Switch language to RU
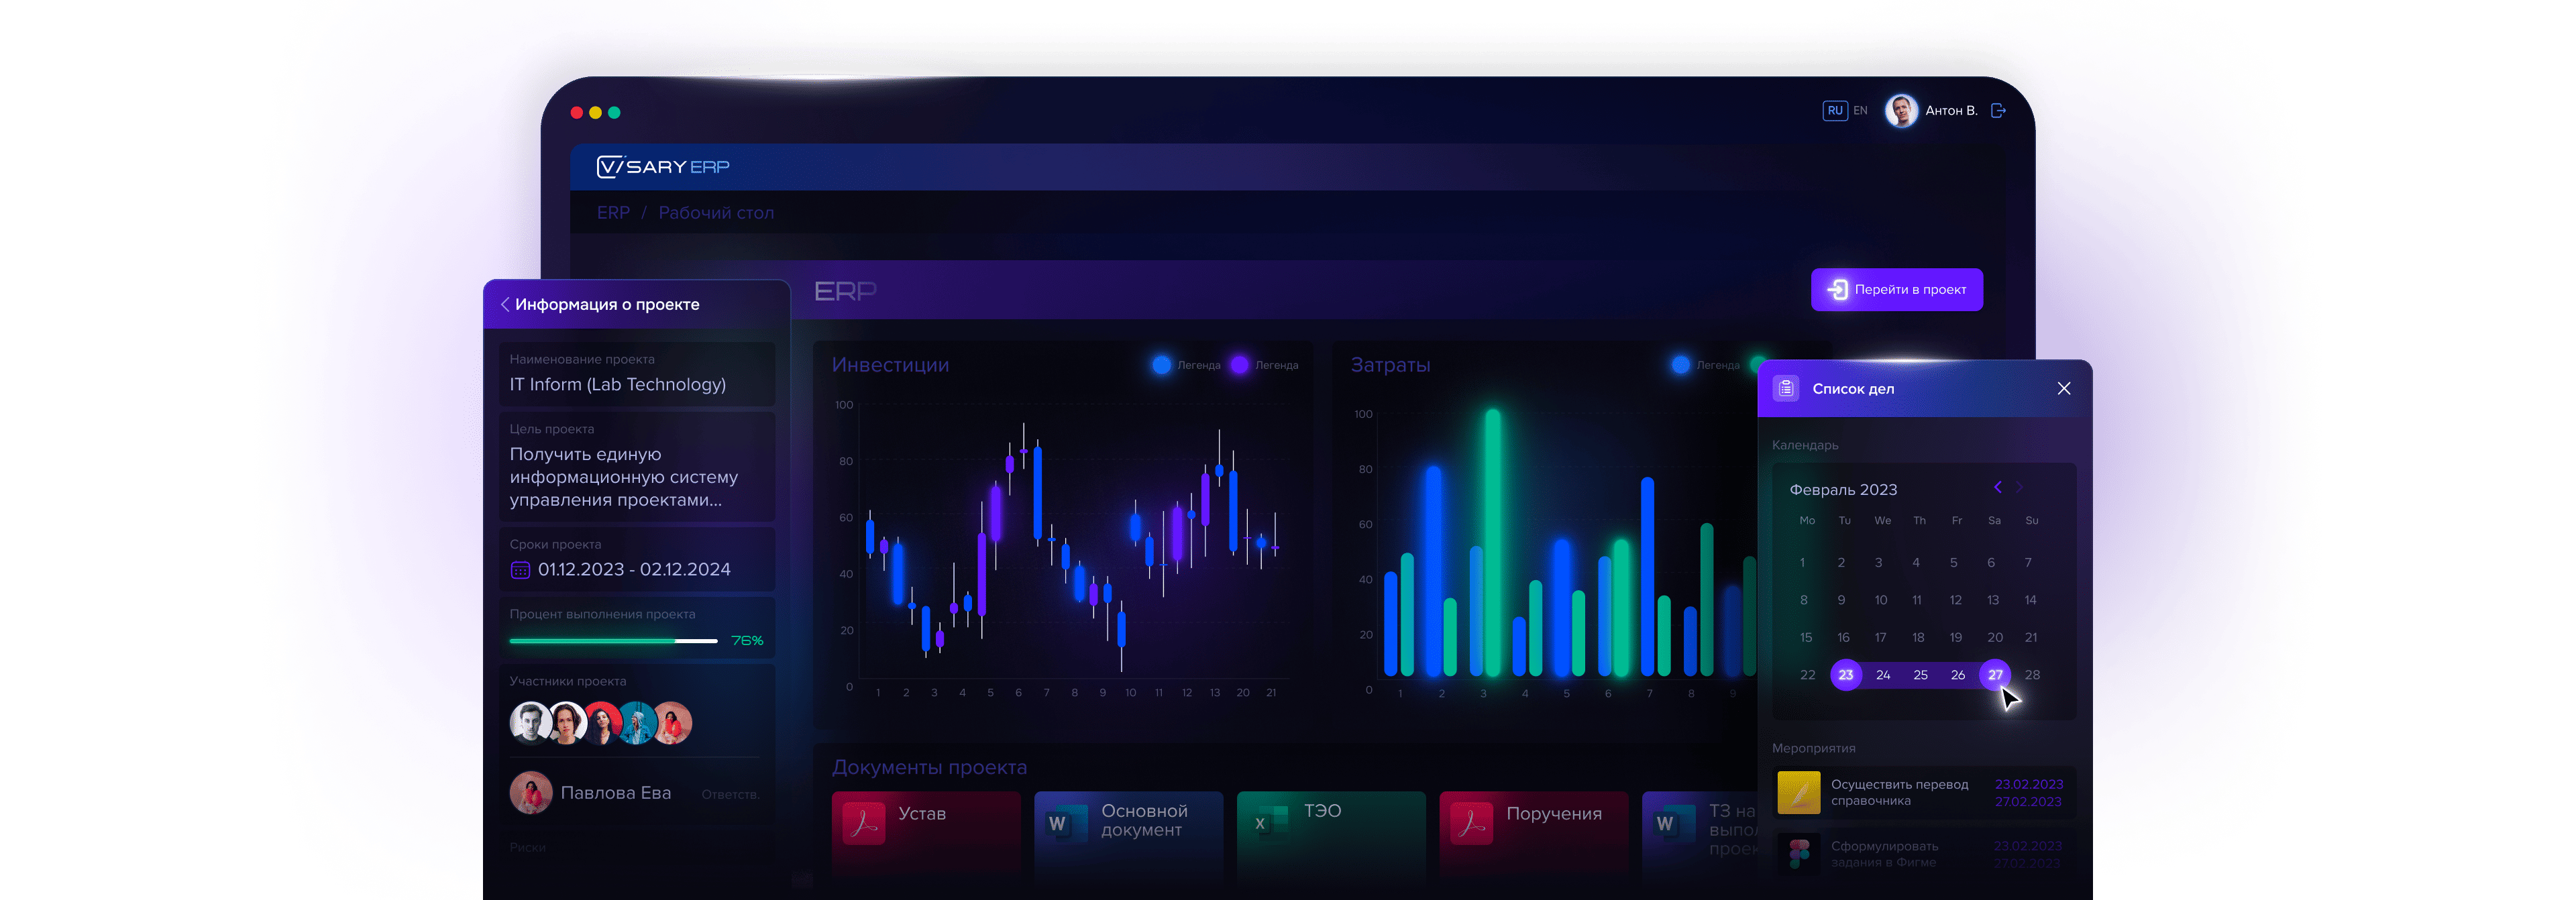2576x900 pixels. pos(1834,111)
